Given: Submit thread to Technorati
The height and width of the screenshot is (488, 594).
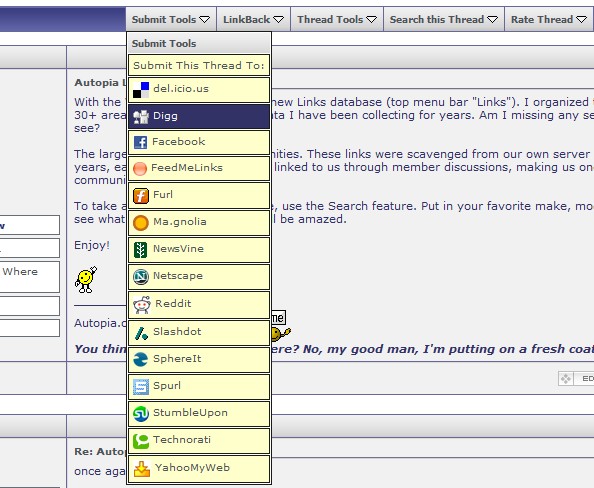Looking at the screenshot, I should (199, 441).
